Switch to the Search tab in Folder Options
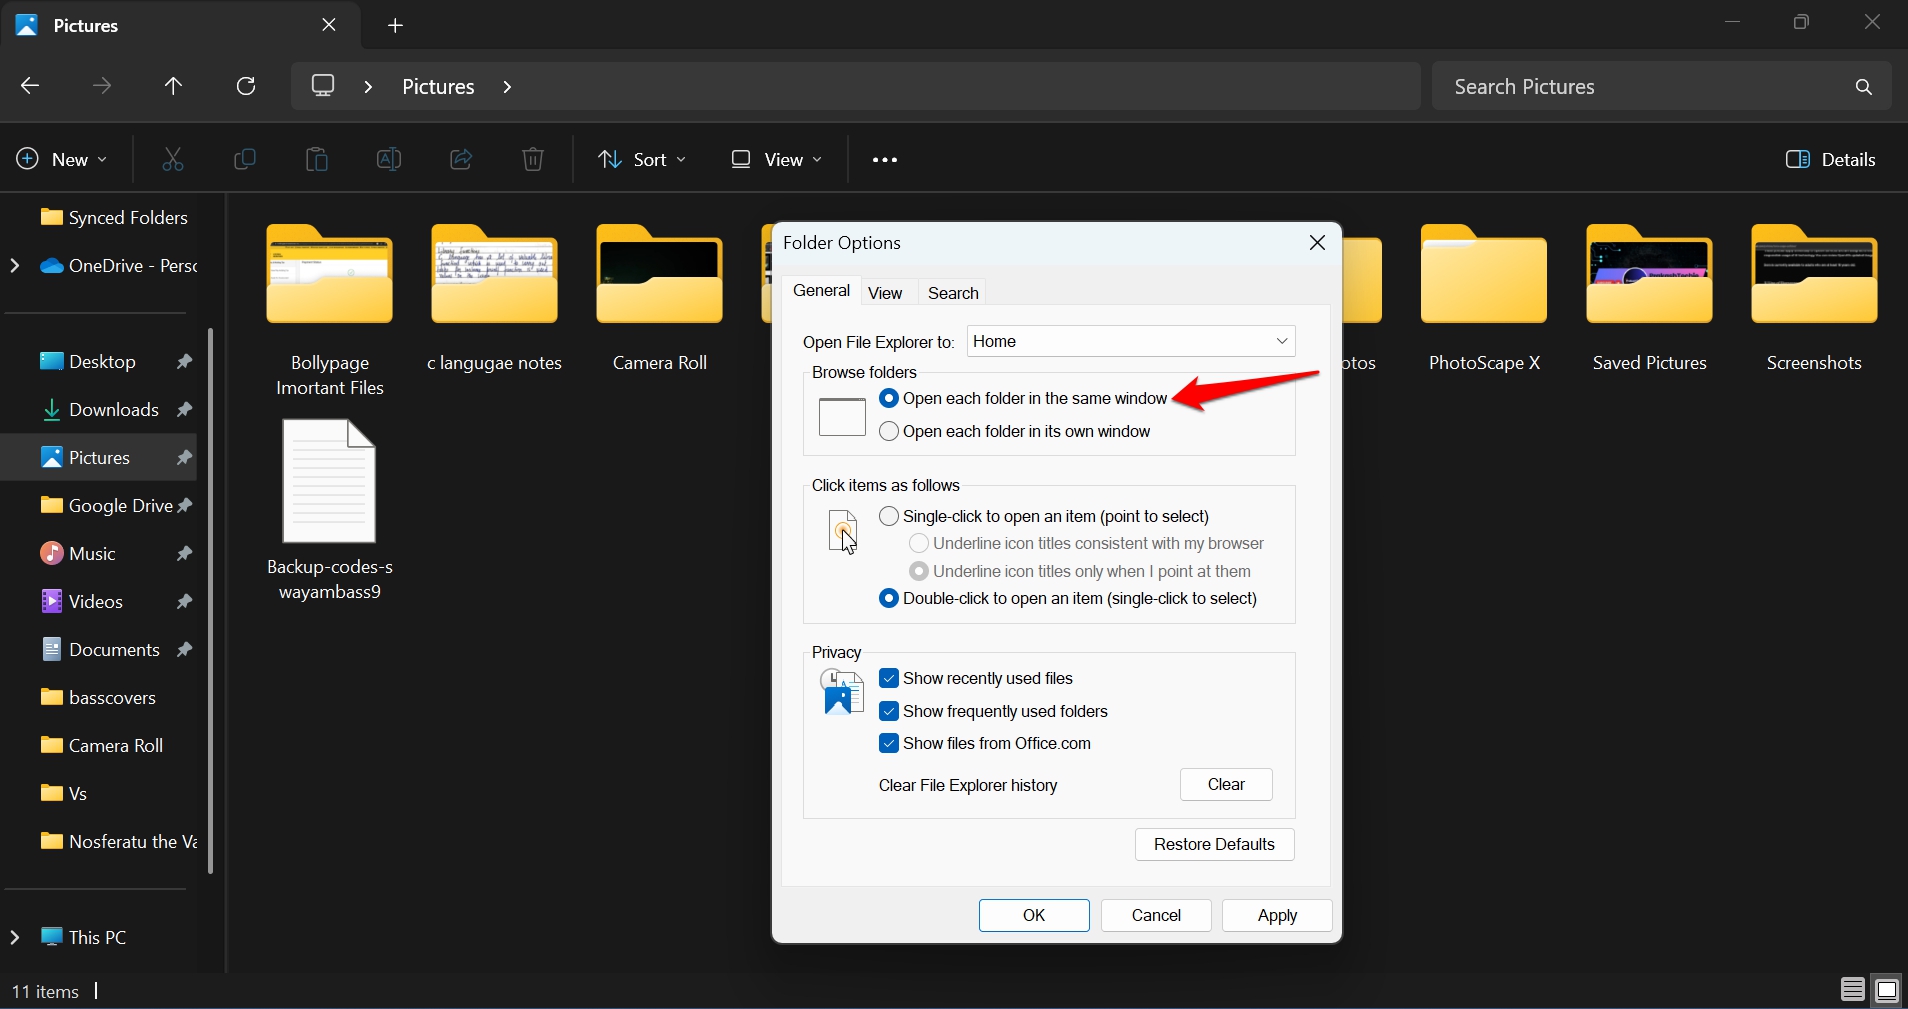1908x1009 pixels. [x=951, y=292]
